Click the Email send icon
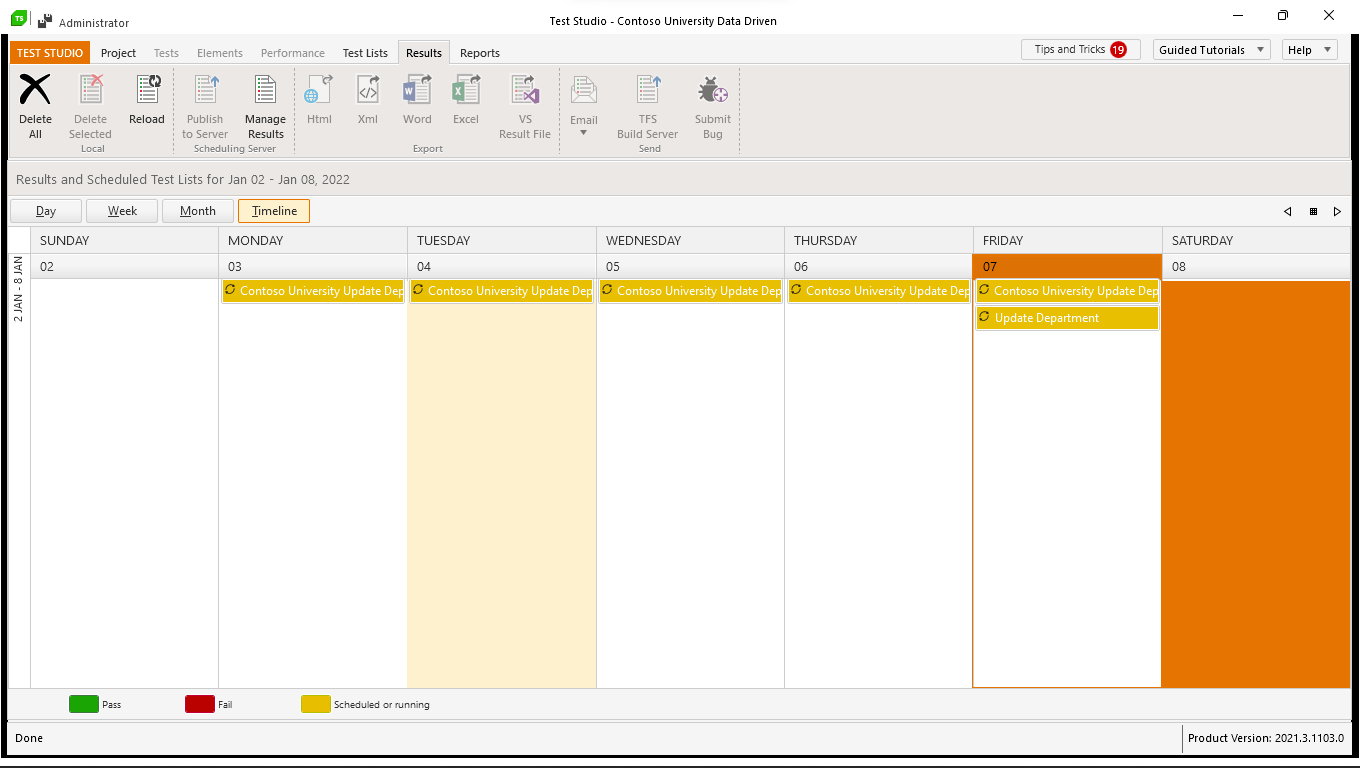The height and width of the screenshot is (768, 1360). pyautogui.click(x=584, y=92)
